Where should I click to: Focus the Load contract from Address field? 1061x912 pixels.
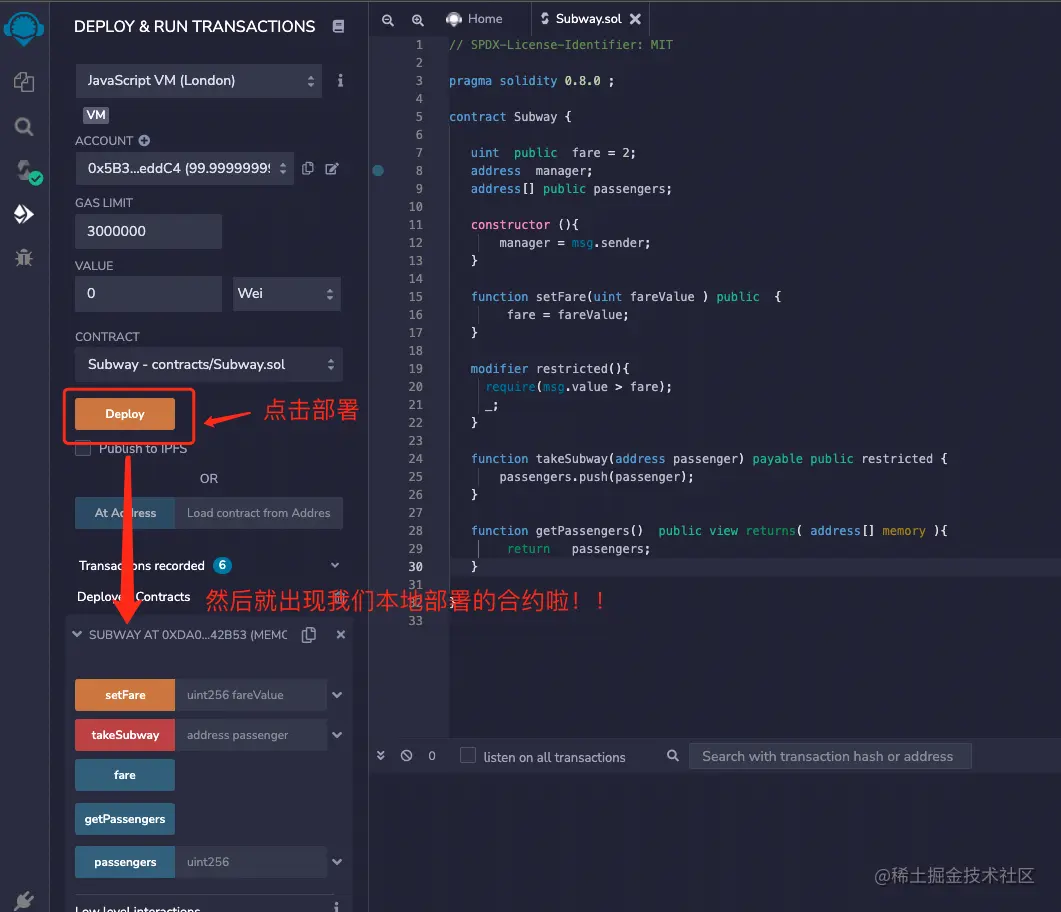[258, 513]
